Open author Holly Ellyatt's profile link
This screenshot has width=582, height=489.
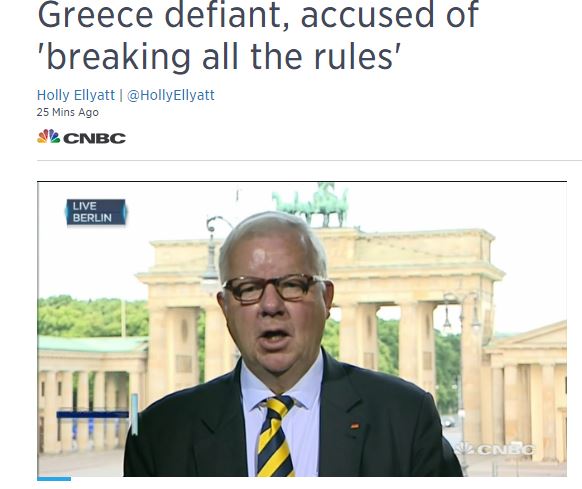76,95
